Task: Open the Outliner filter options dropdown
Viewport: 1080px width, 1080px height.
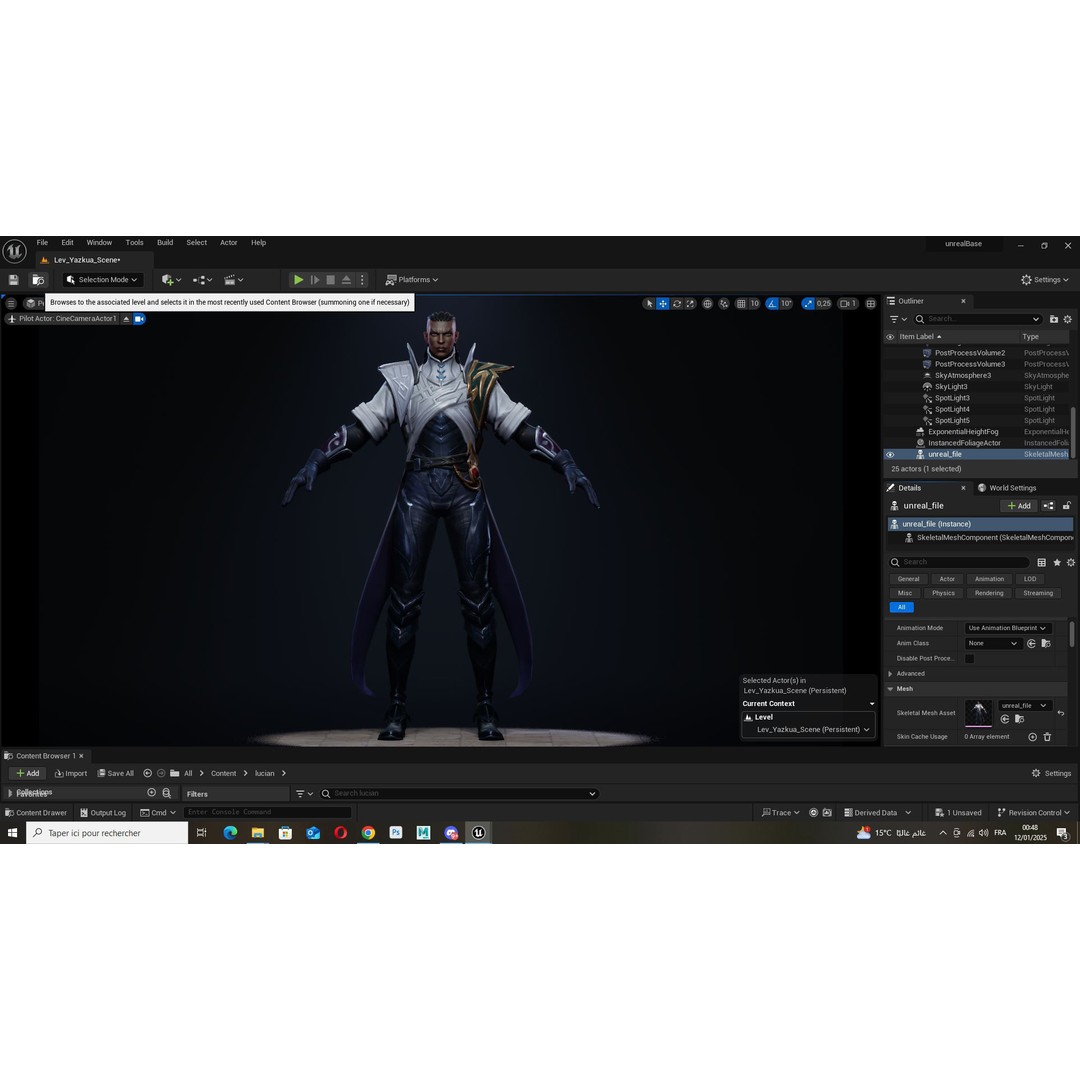Action: click(x=898, y=319)
